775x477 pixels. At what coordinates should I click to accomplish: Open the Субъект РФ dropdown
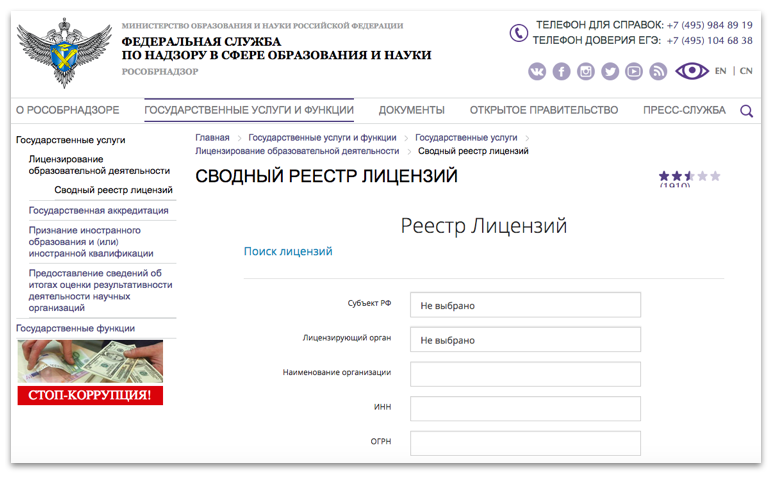525,305
